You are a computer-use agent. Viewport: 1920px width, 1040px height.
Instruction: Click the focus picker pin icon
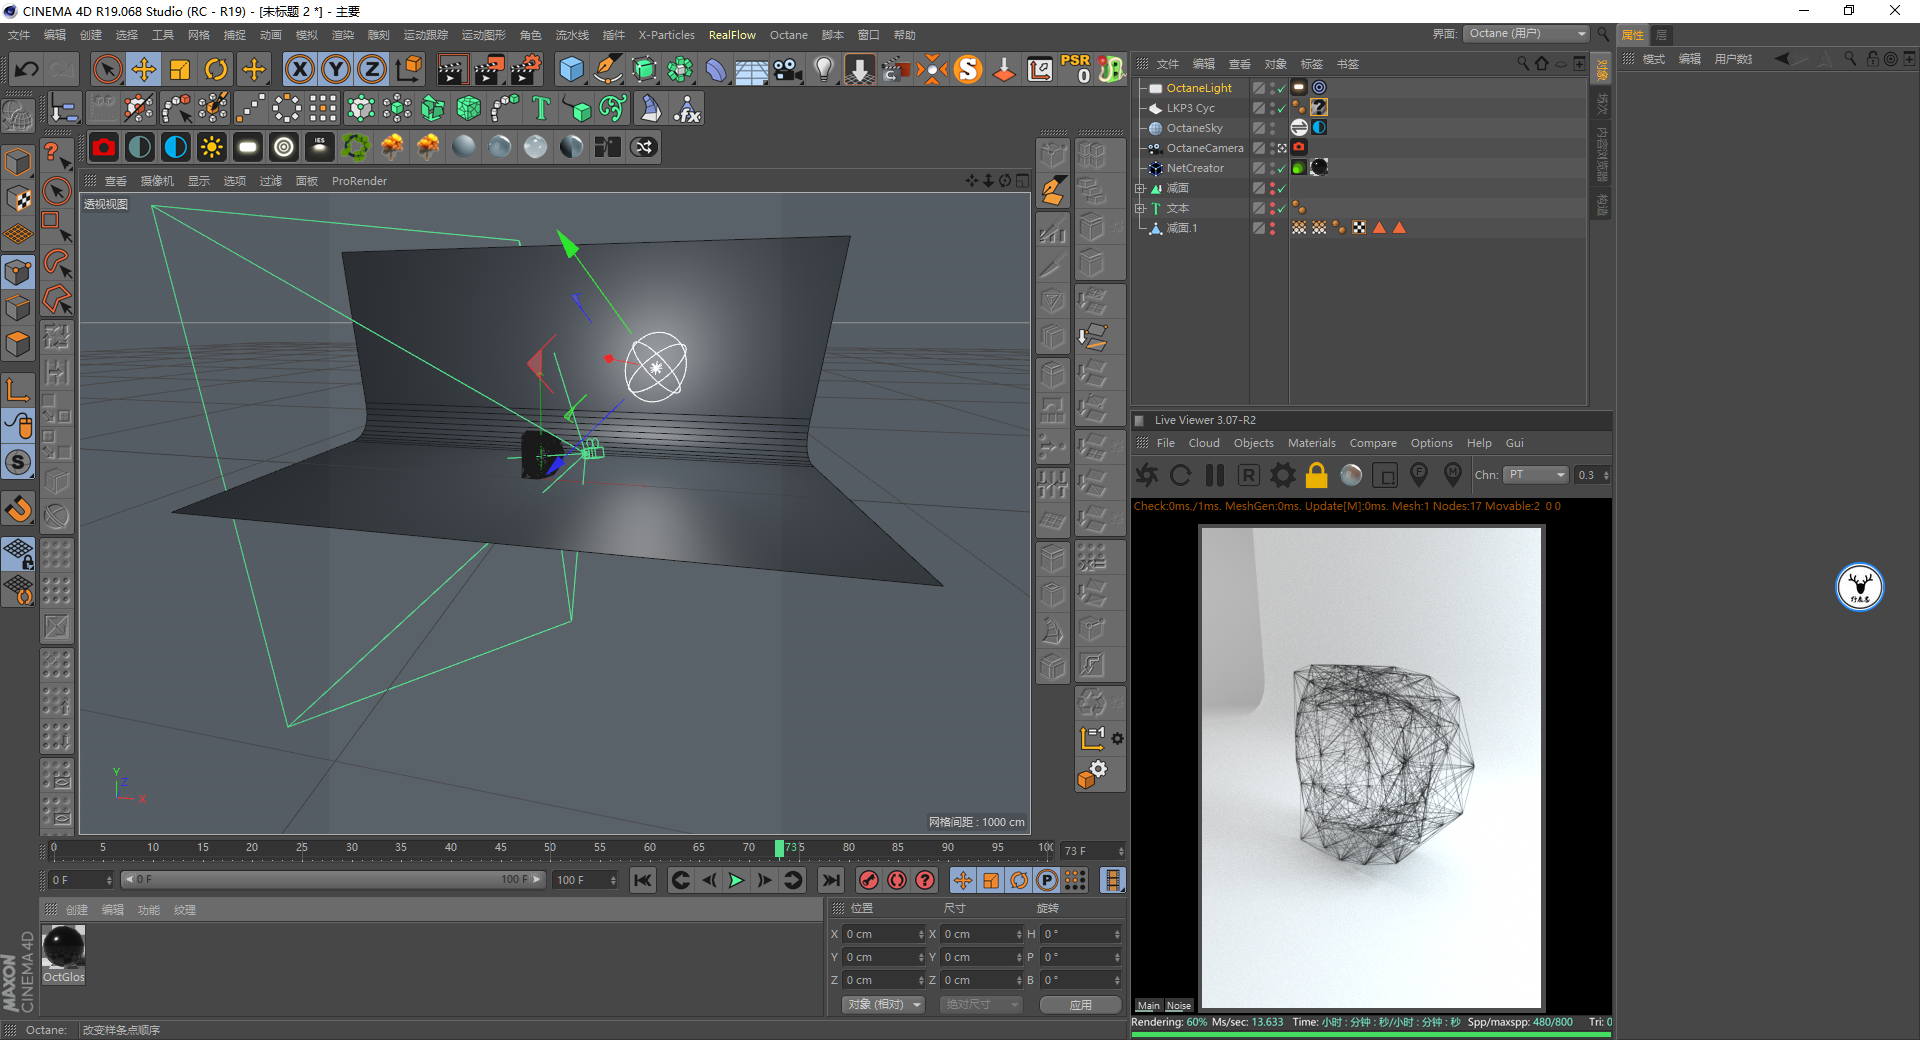point(1419,475)
